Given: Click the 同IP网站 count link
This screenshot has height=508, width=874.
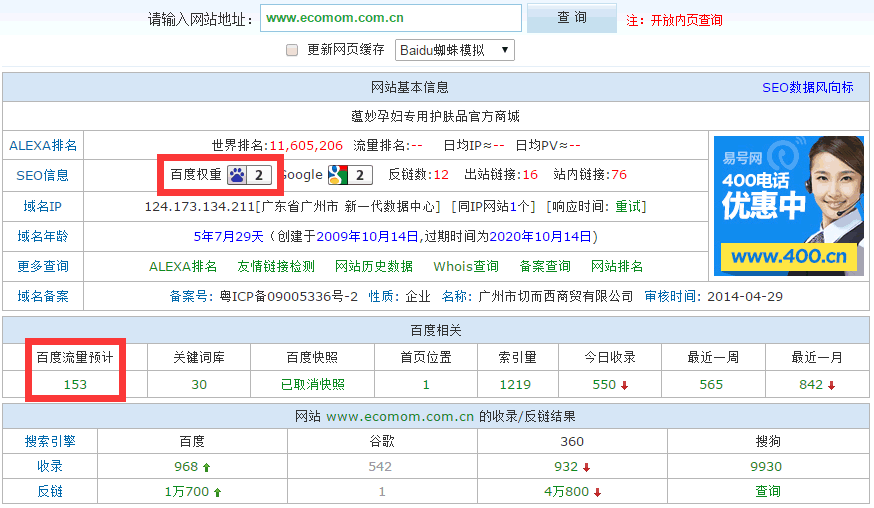Looking at the screenshot, I should pos(513,207).
